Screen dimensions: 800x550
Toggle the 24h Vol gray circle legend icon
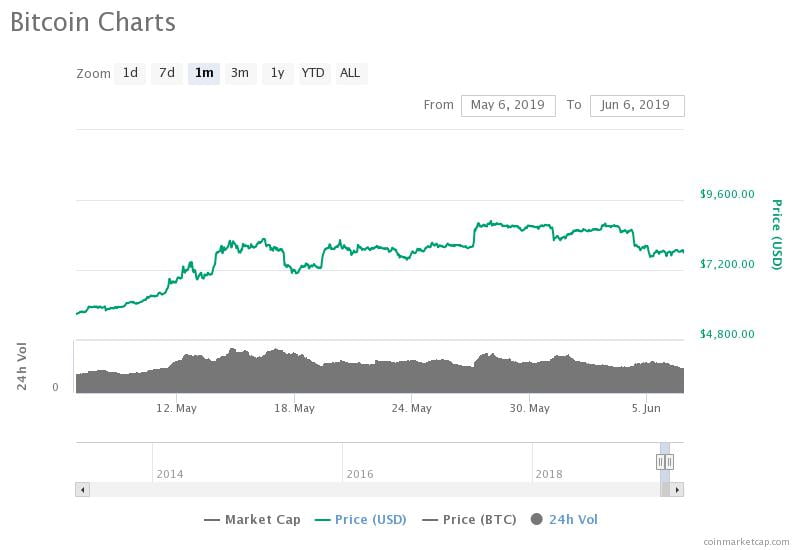click(537, 519)
